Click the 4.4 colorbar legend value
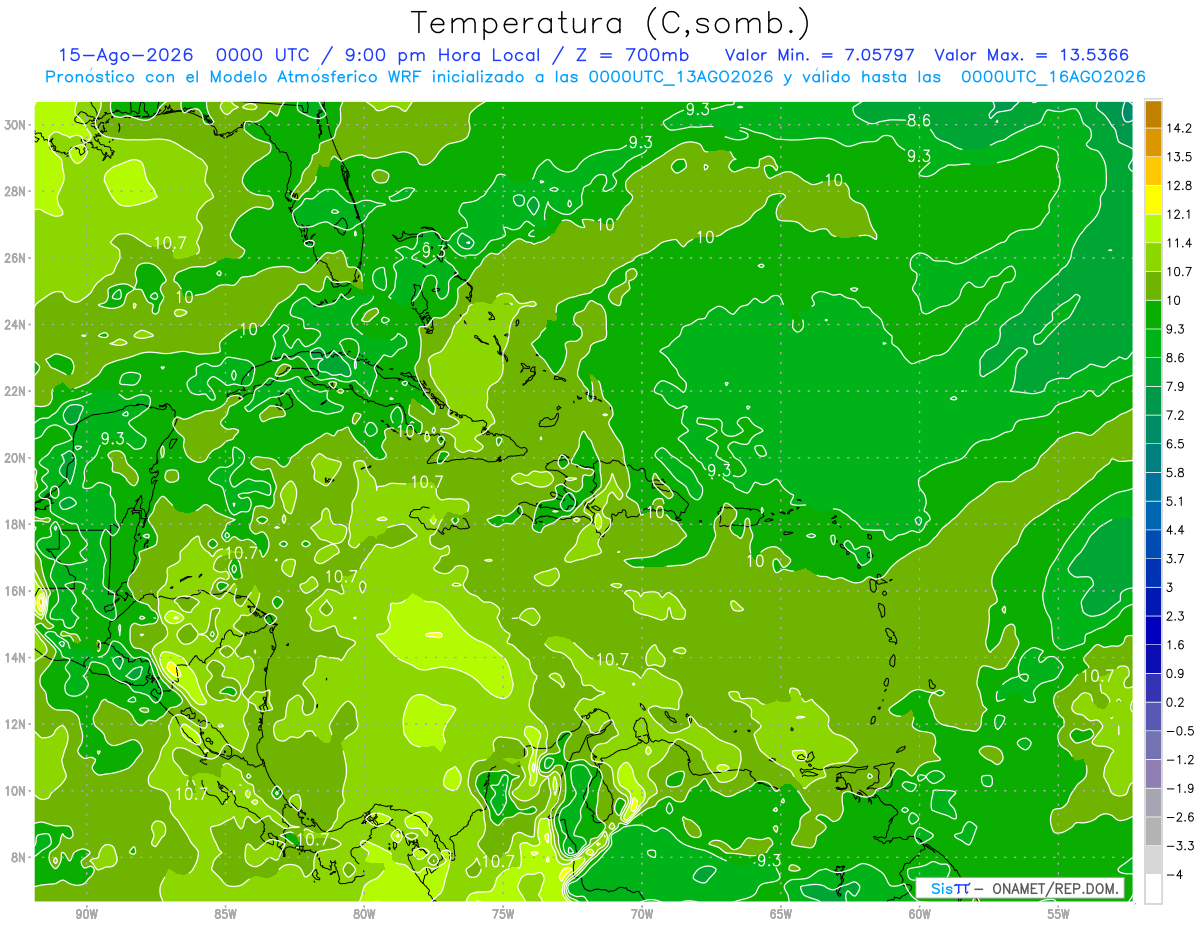Image resolution: width=1200 pixels, height=927 pixels. 1176,530
